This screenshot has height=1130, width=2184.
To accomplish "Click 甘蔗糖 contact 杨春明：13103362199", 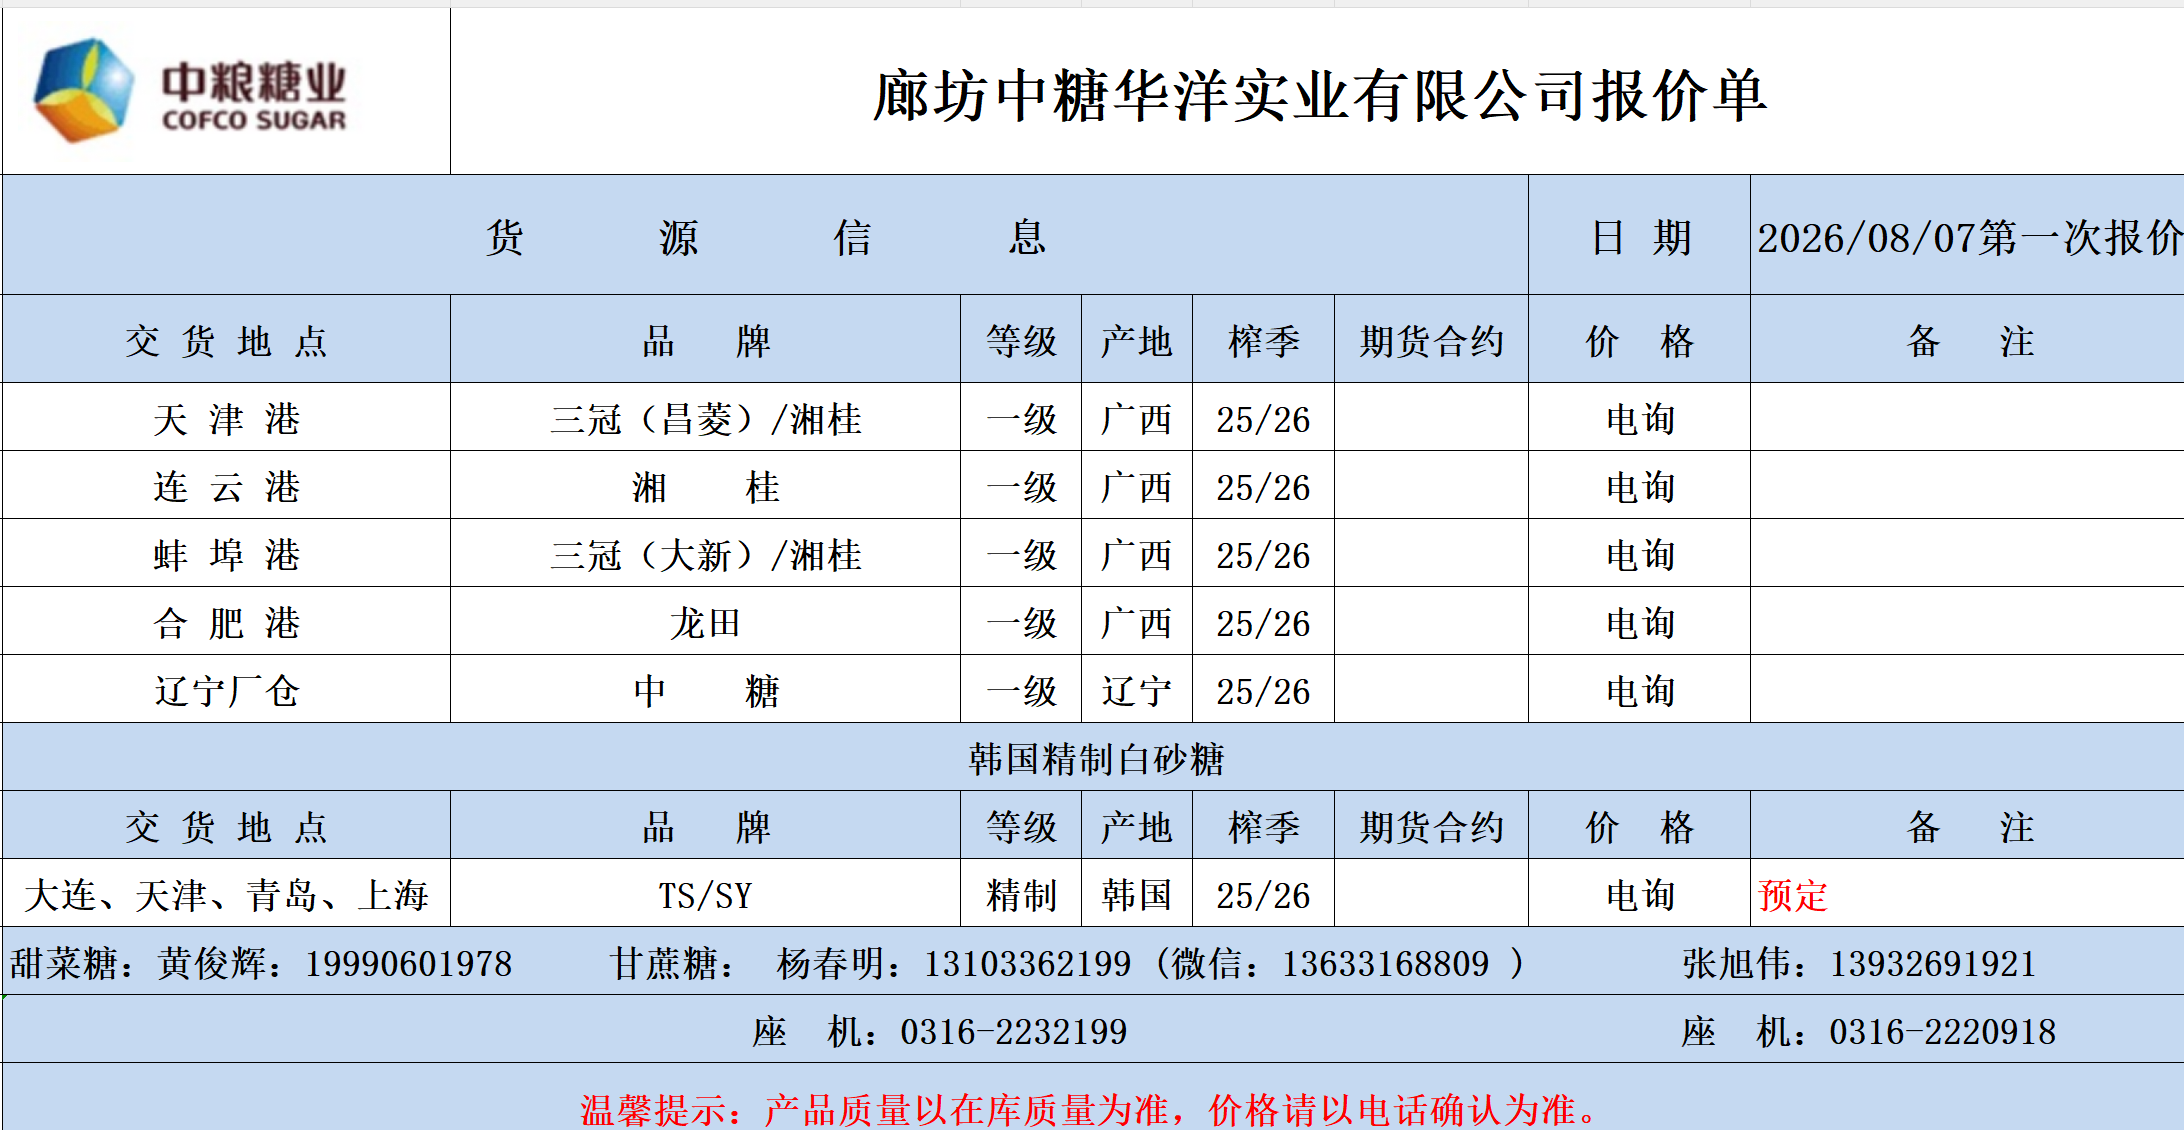I will point(871,963).
